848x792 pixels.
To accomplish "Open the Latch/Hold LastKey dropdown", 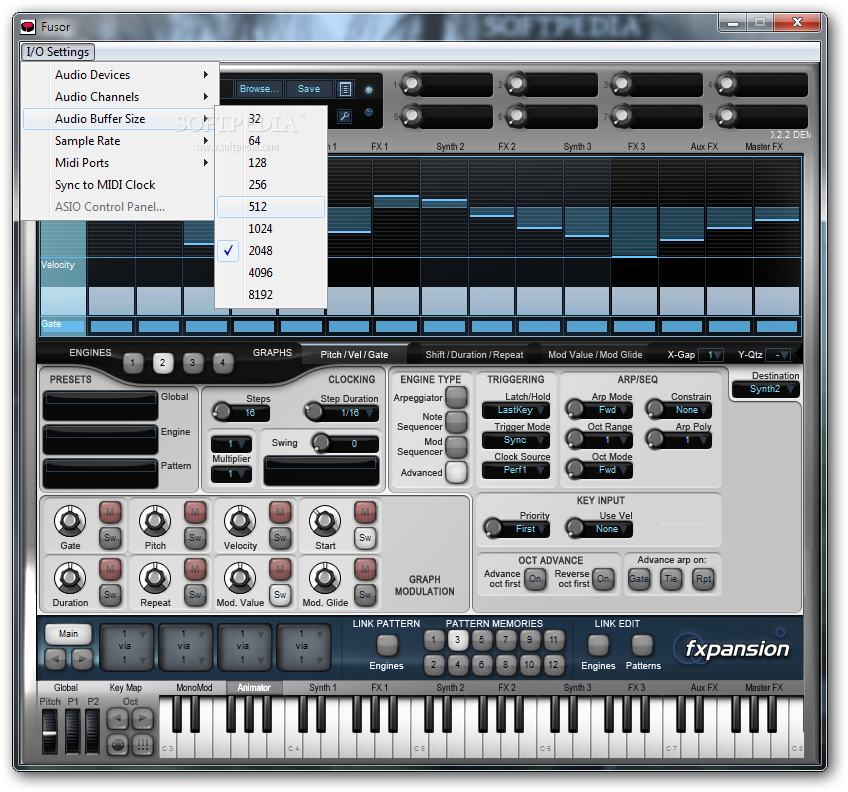I will click(516, 410).
